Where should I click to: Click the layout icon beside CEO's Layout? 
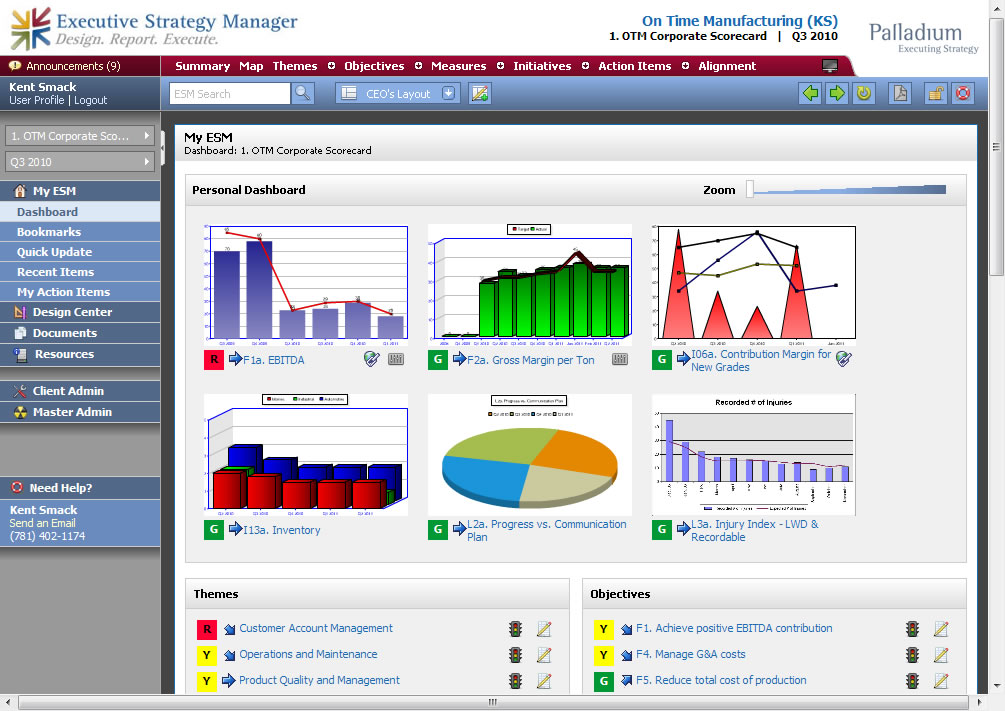click(x=349, y=94)
